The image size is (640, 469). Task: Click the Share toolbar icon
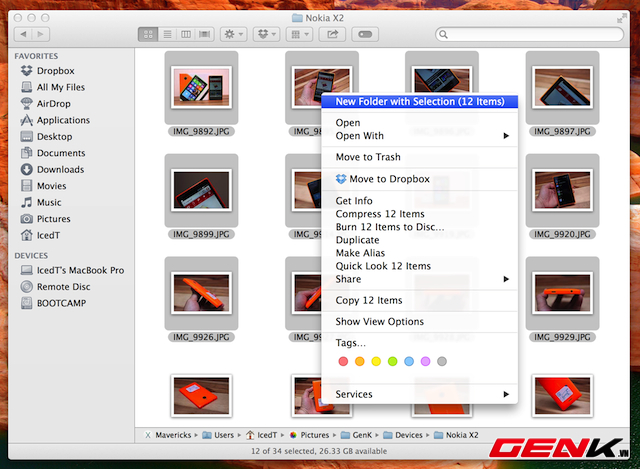[x=332, y=34]
